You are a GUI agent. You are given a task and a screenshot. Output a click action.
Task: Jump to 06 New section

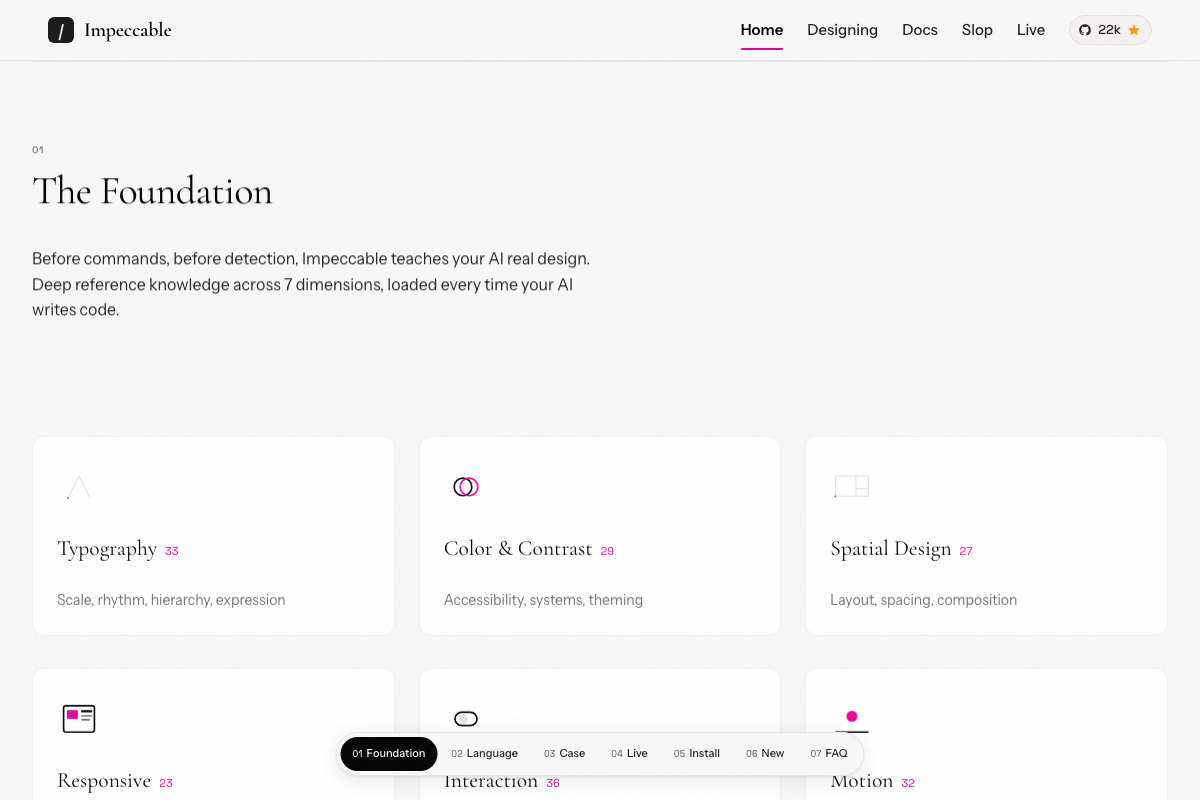(x=765, y=754)
